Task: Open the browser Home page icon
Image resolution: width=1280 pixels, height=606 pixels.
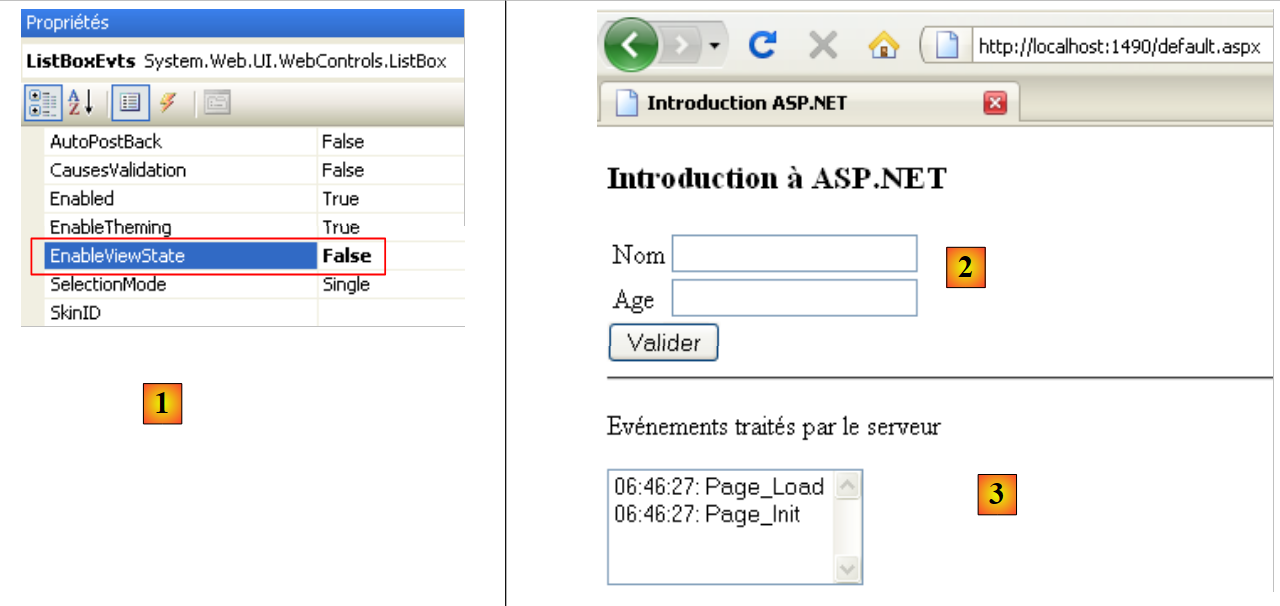Action: (883, 45)
